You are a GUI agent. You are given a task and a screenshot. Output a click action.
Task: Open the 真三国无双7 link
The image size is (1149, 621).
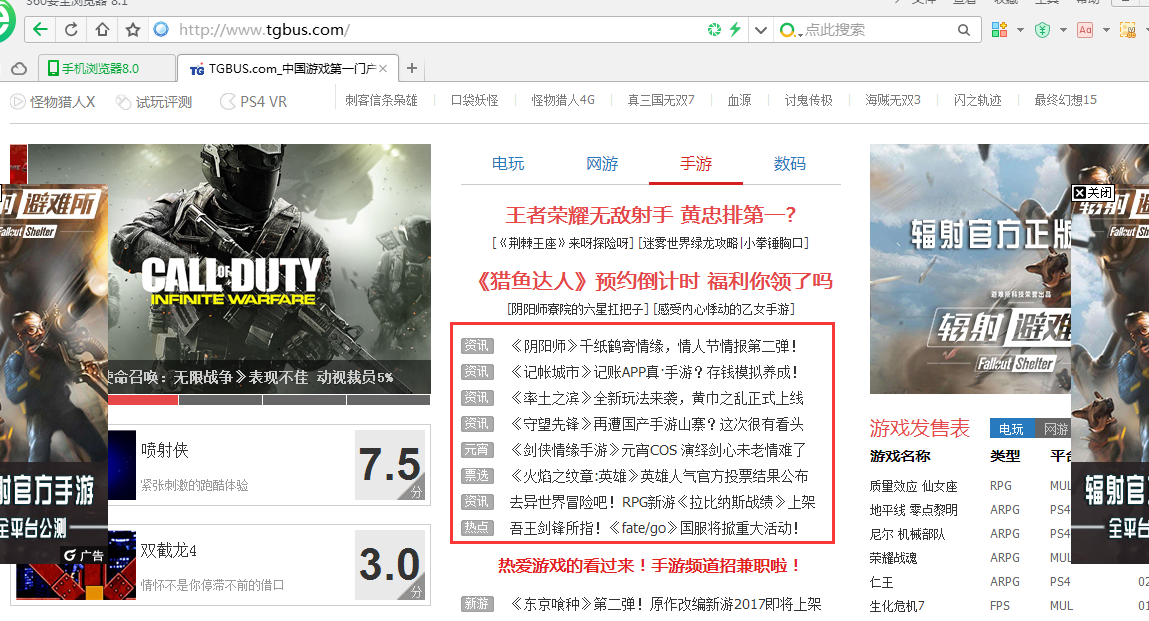pos(661,100)
